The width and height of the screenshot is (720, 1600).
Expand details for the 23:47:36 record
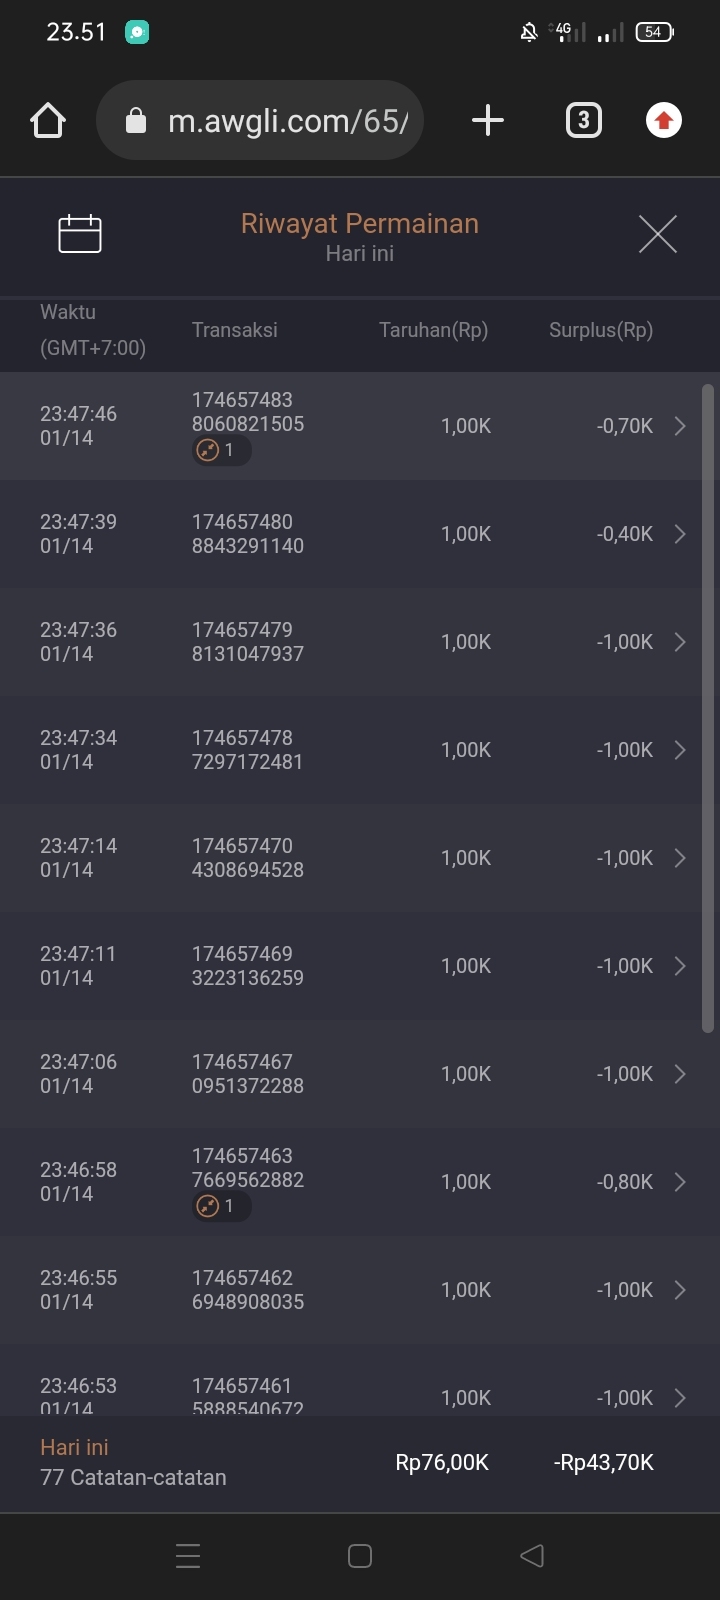(x=680, y=642)
